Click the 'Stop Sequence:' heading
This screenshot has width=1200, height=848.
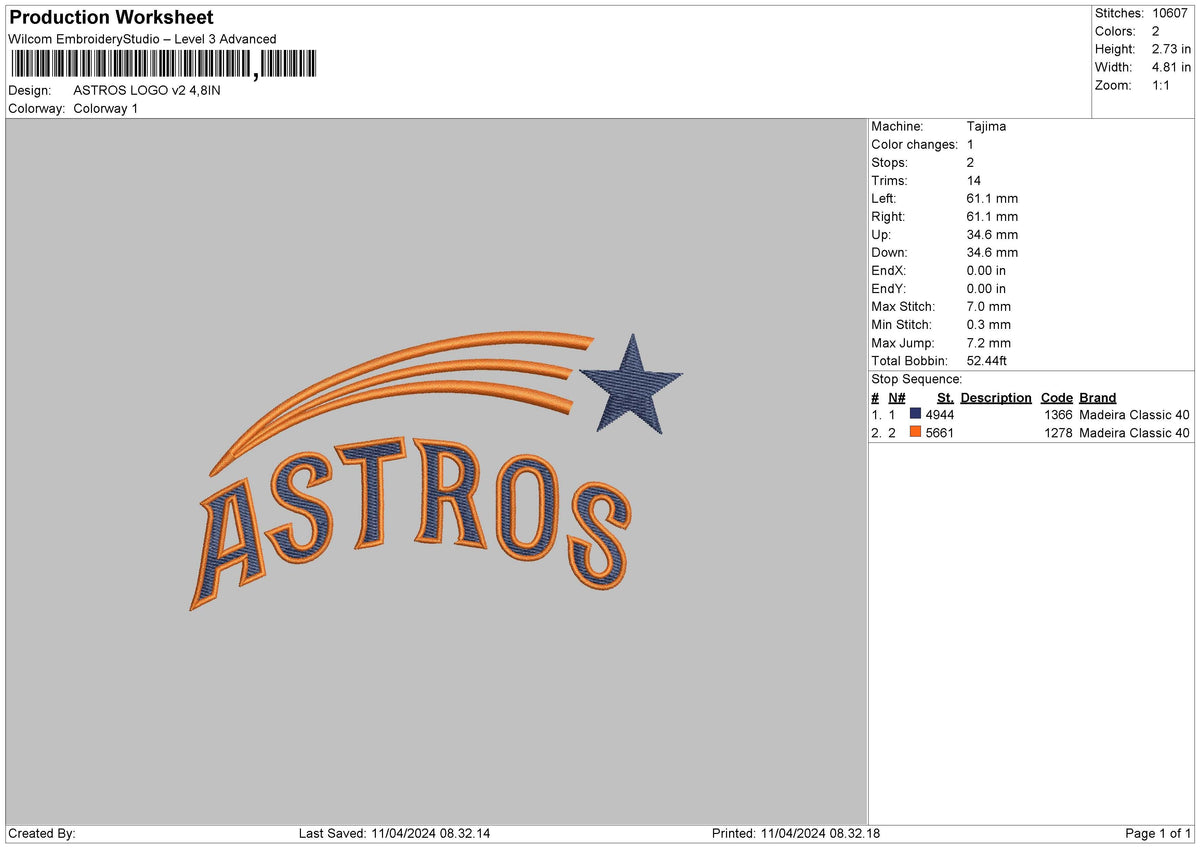tap(917, 379)
